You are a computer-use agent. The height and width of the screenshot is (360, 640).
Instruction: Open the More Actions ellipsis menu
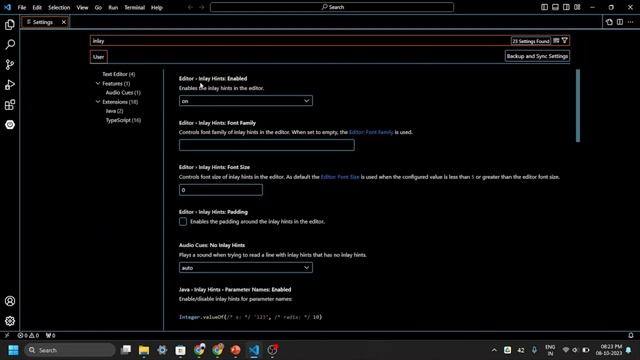pos(631,22)
